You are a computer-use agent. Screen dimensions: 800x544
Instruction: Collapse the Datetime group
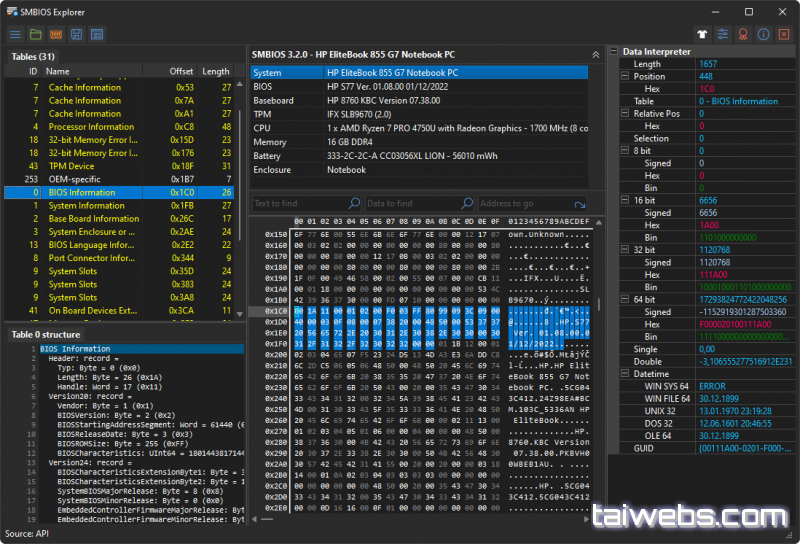[625, 374]
